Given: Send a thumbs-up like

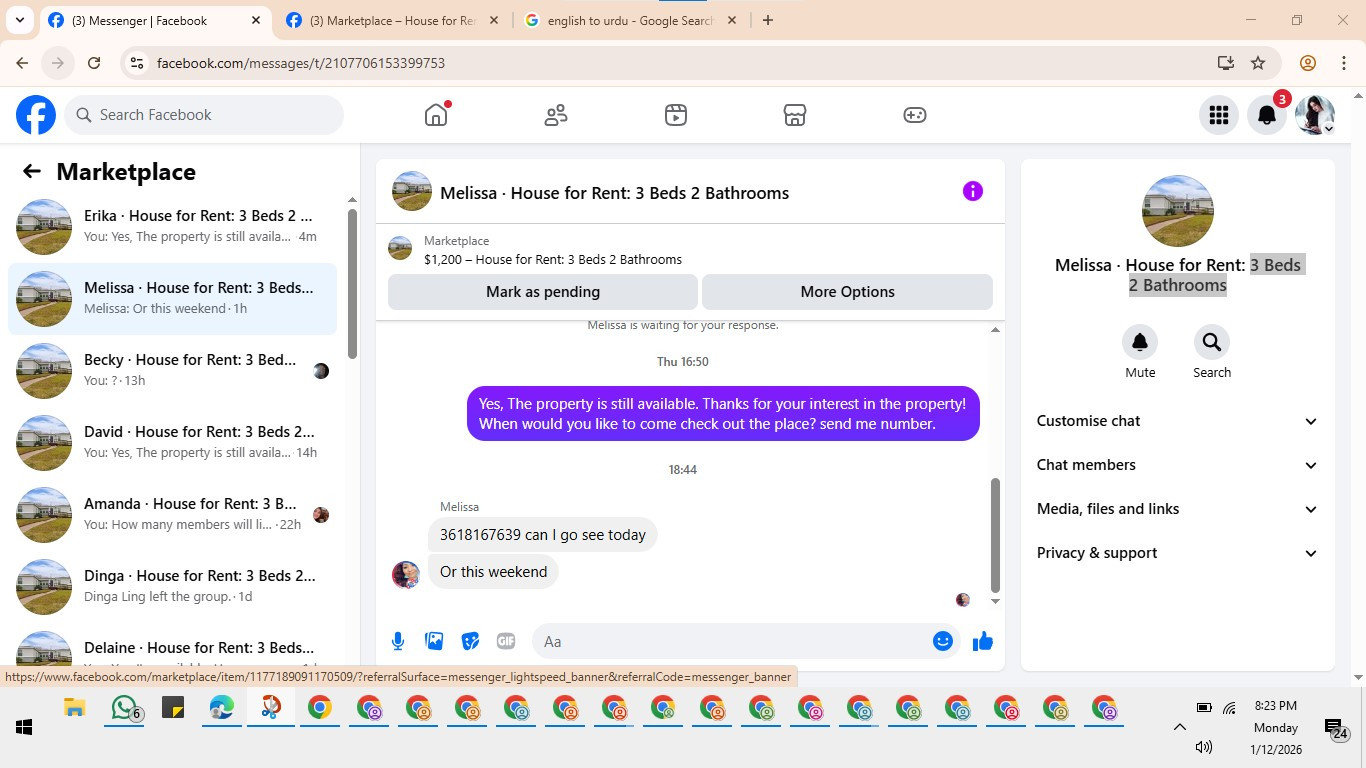Looking at the screenshot, I should click(983, 641).
